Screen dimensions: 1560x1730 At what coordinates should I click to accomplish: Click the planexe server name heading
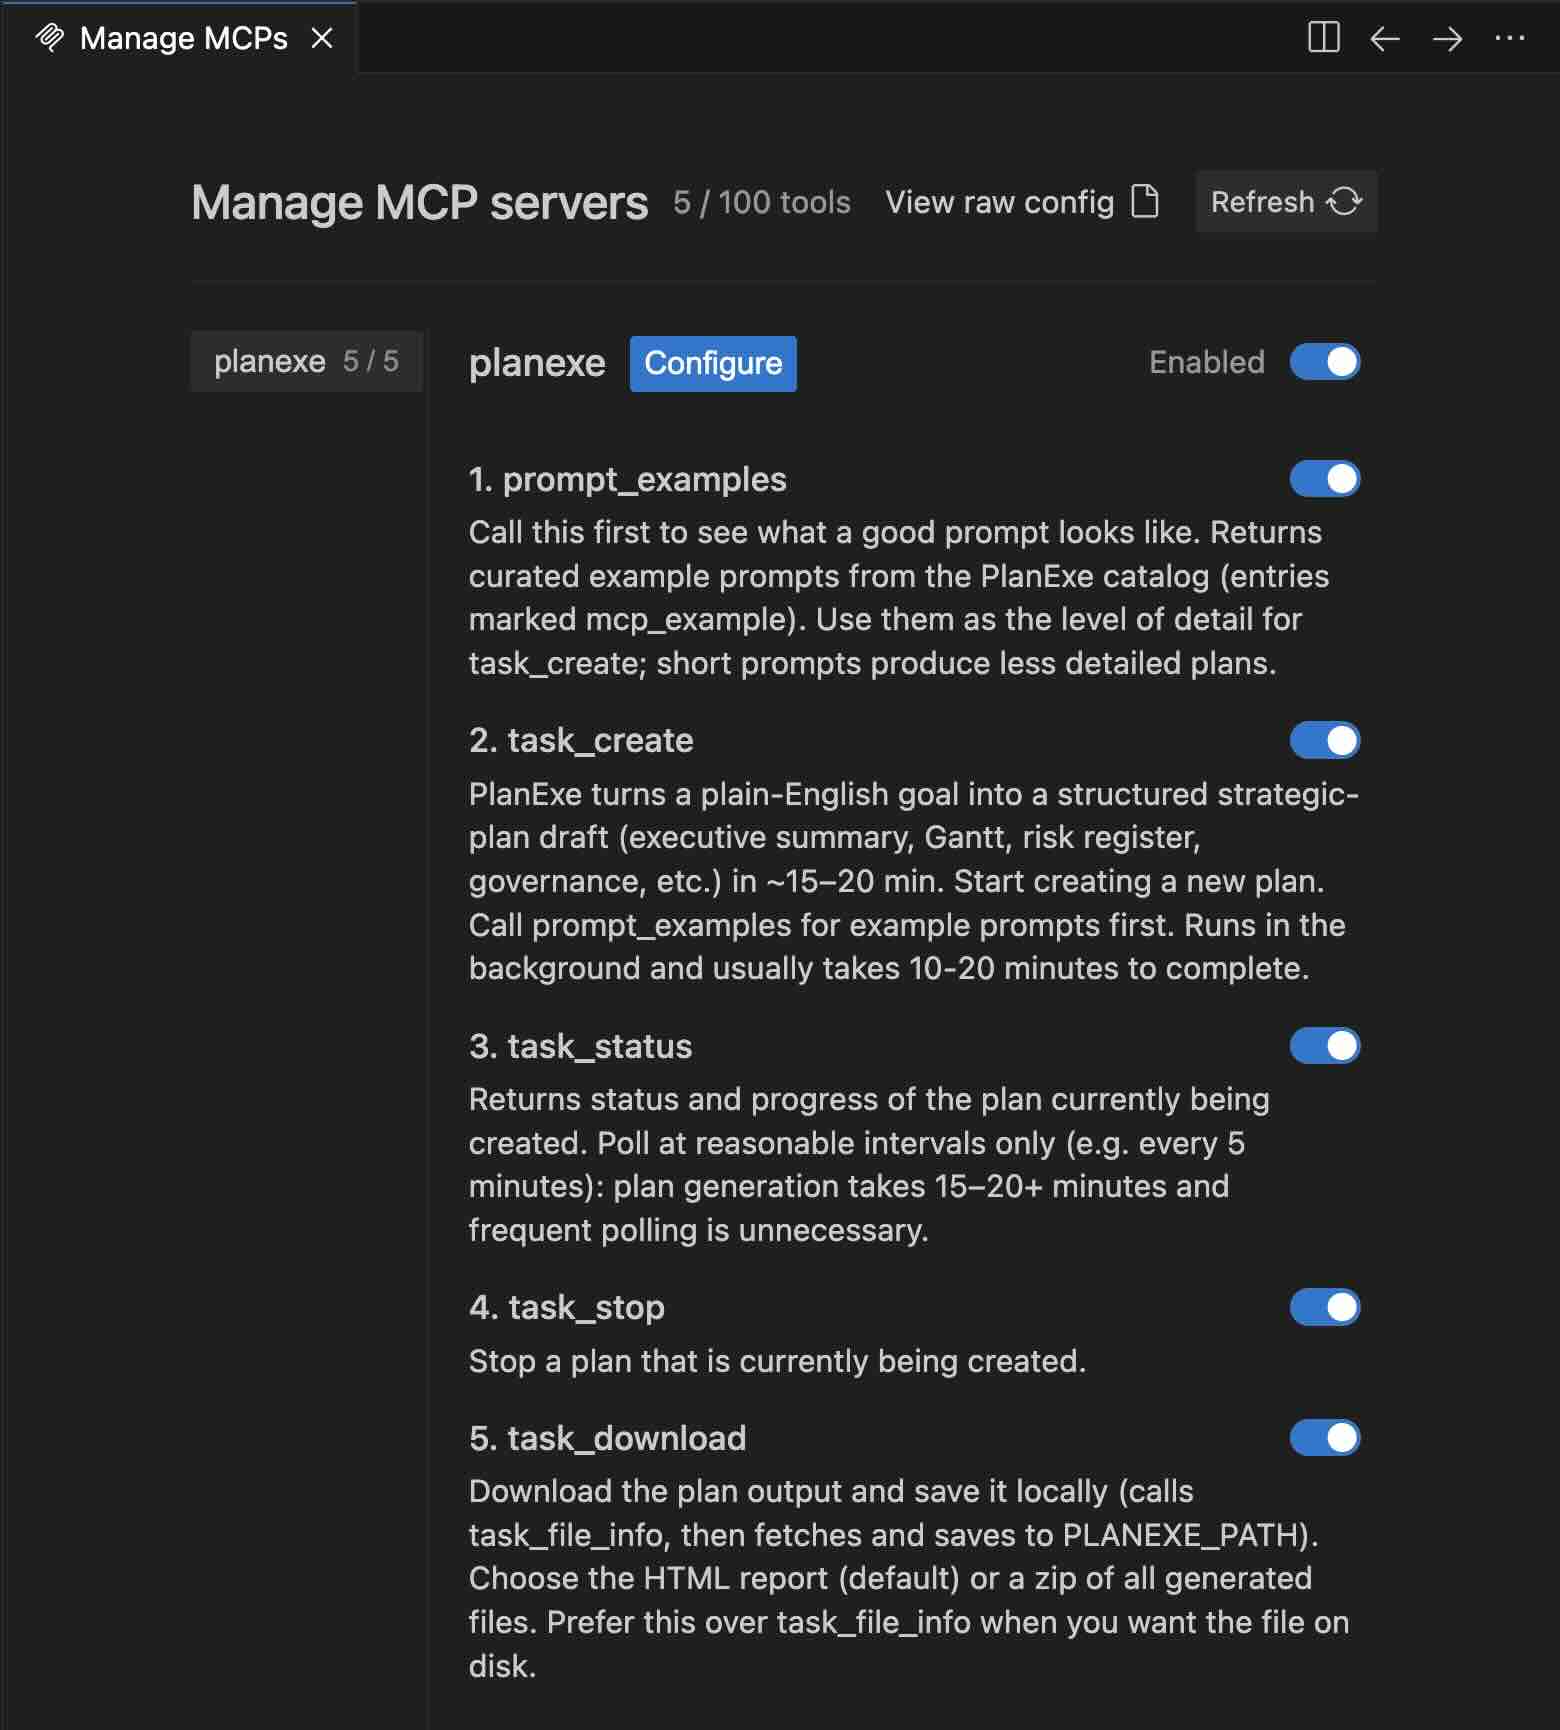[x=537, y=363]
